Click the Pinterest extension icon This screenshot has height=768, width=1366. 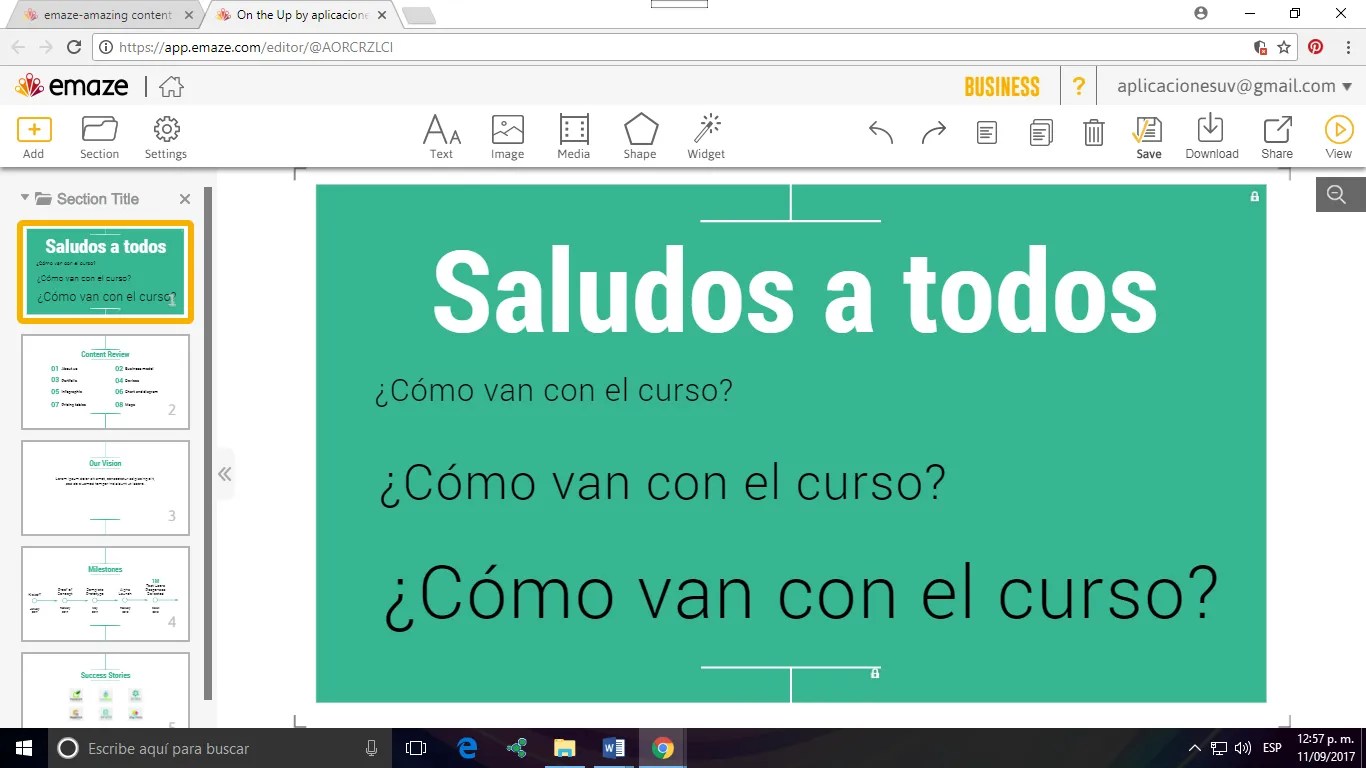click(1316, 47)
